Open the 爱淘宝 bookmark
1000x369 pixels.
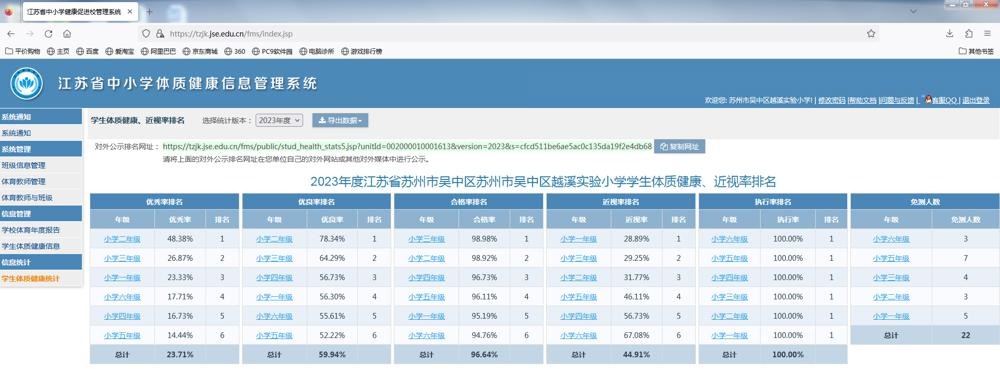pos(120,51)
